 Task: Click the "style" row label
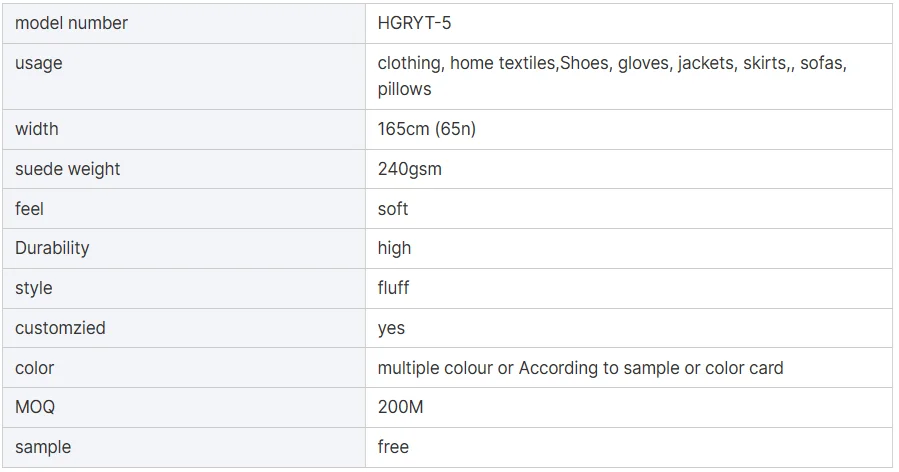[33, 288]
